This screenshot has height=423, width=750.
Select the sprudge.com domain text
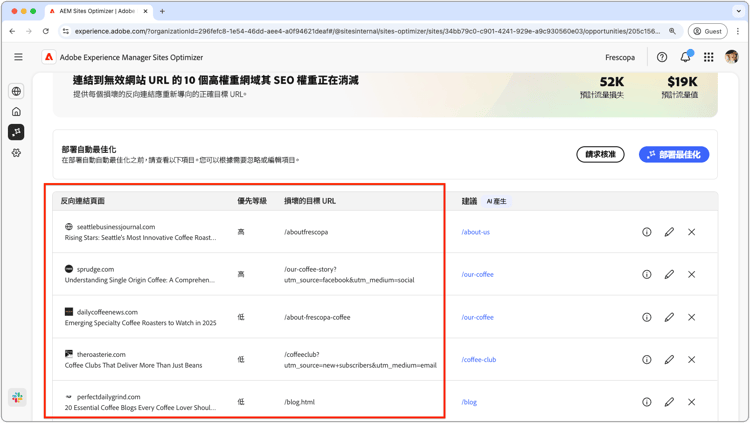(96, 269)
